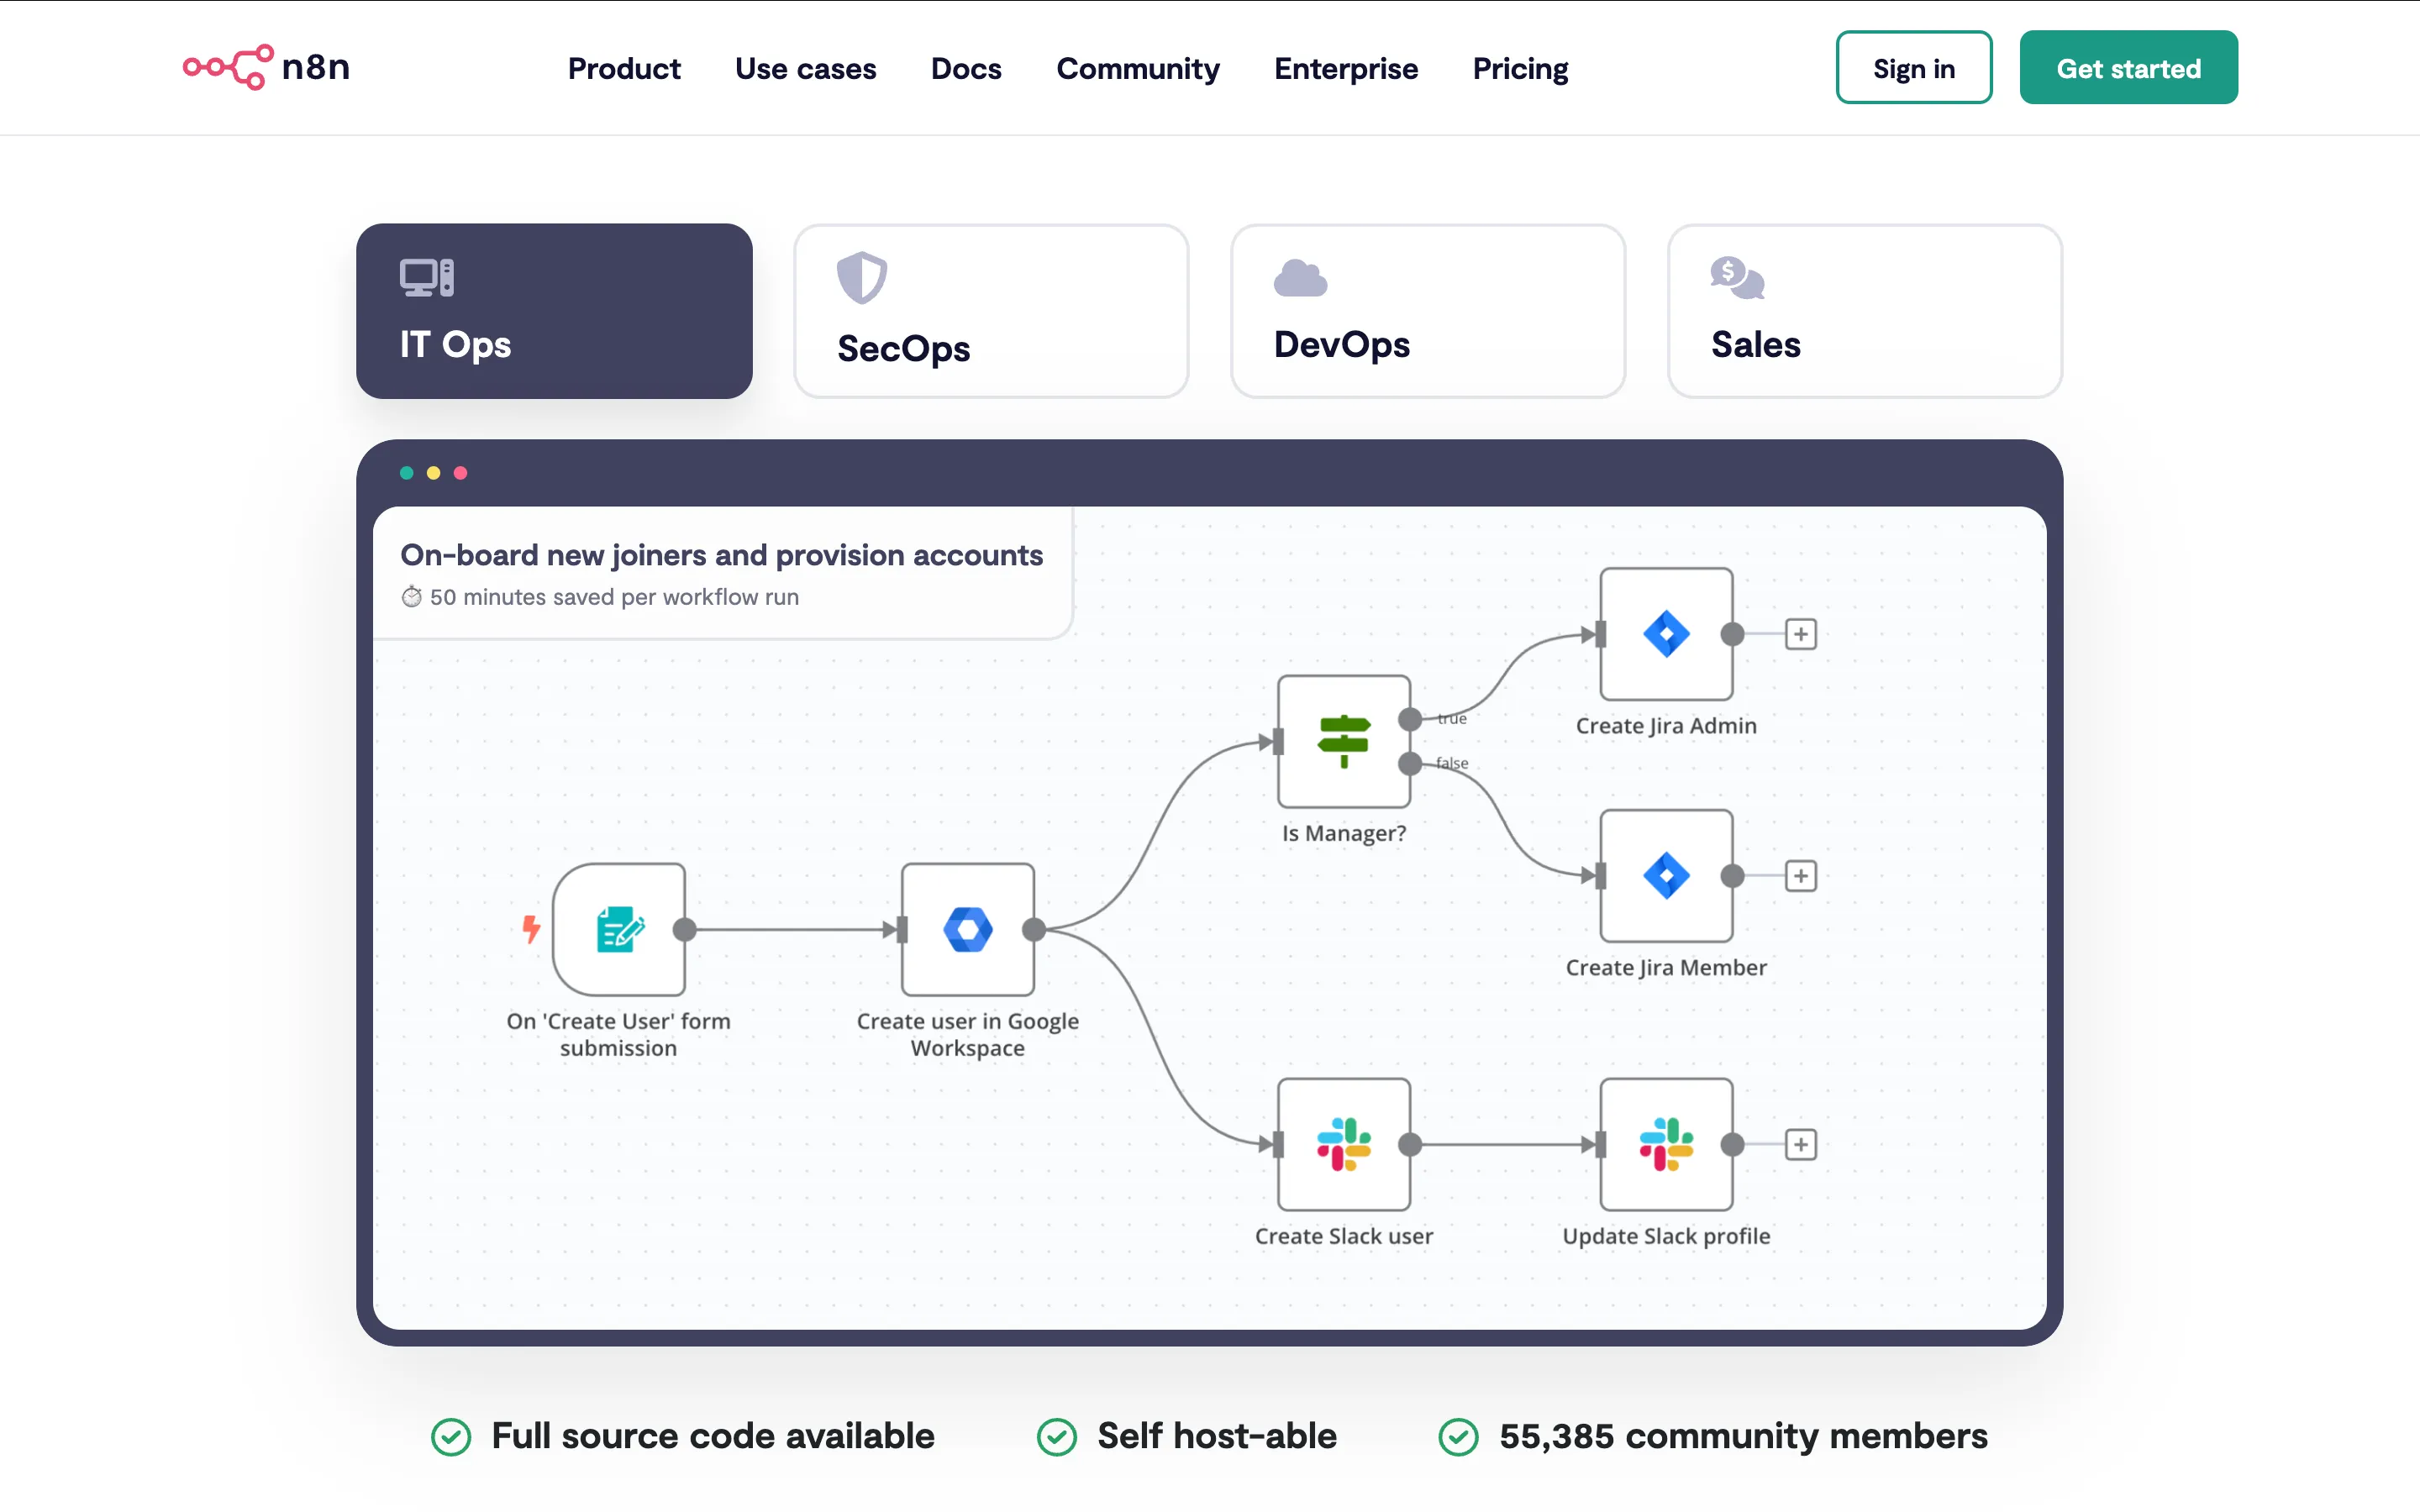Image resolution: width=2420 pixels, height=1512 pixels.
Task: Click the IT Ops computer icon
Action: 427,278
